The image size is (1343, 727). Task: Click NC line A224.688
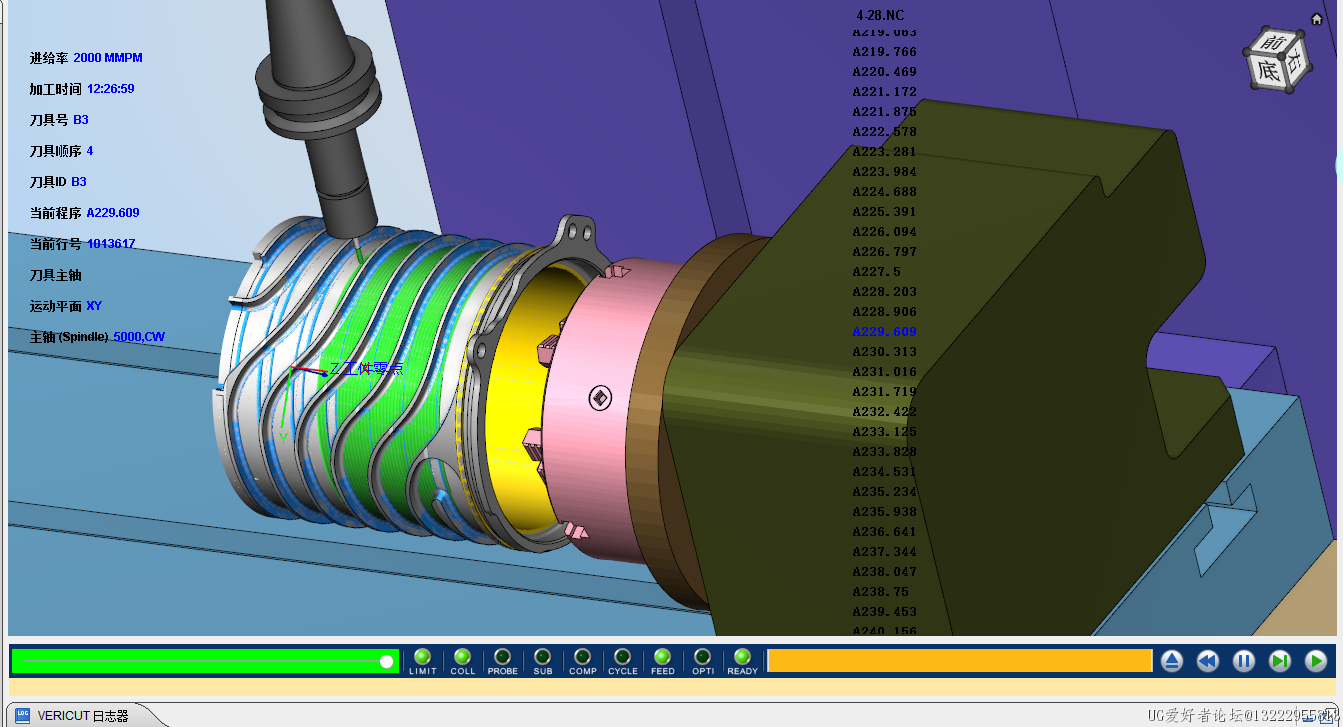point(884,192)
